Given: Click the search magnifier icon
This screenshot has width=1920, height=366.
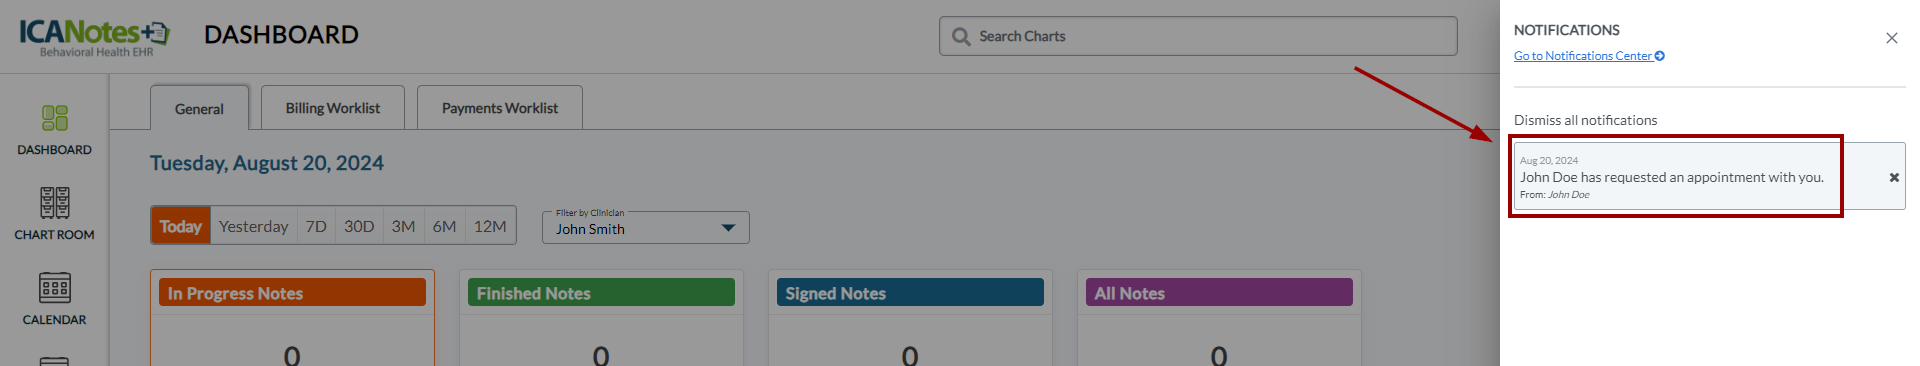Looking at the screenshot, I should pos(961,37).
